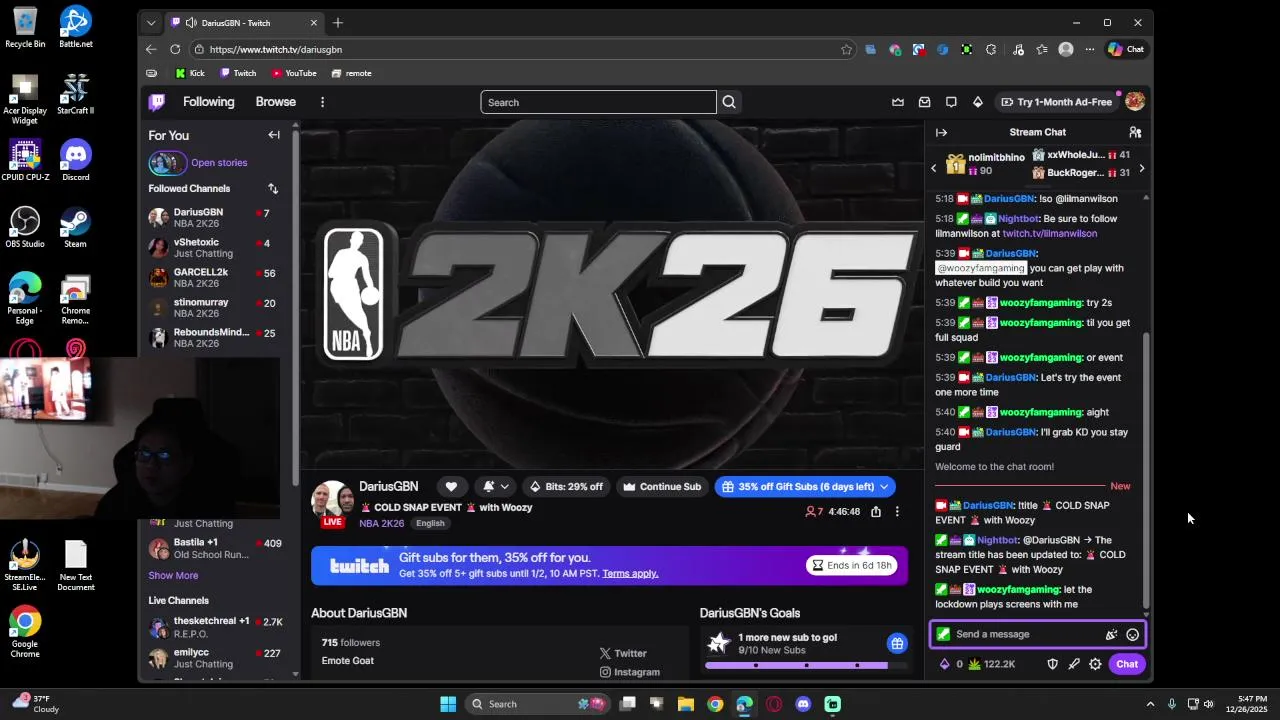Open the Following tab

click(208, 102)
